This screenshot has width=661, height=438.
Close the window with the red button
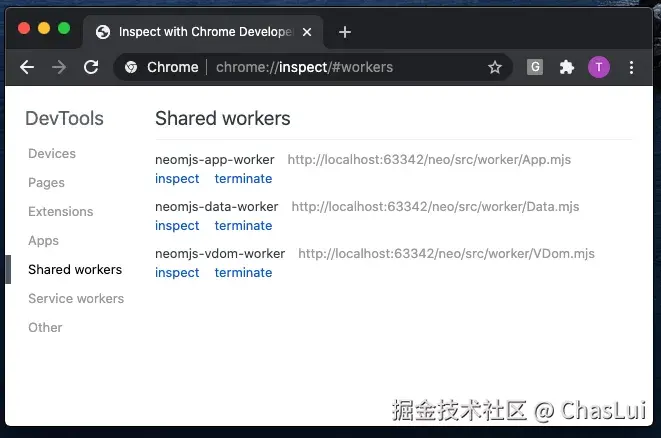coord(24,28)
